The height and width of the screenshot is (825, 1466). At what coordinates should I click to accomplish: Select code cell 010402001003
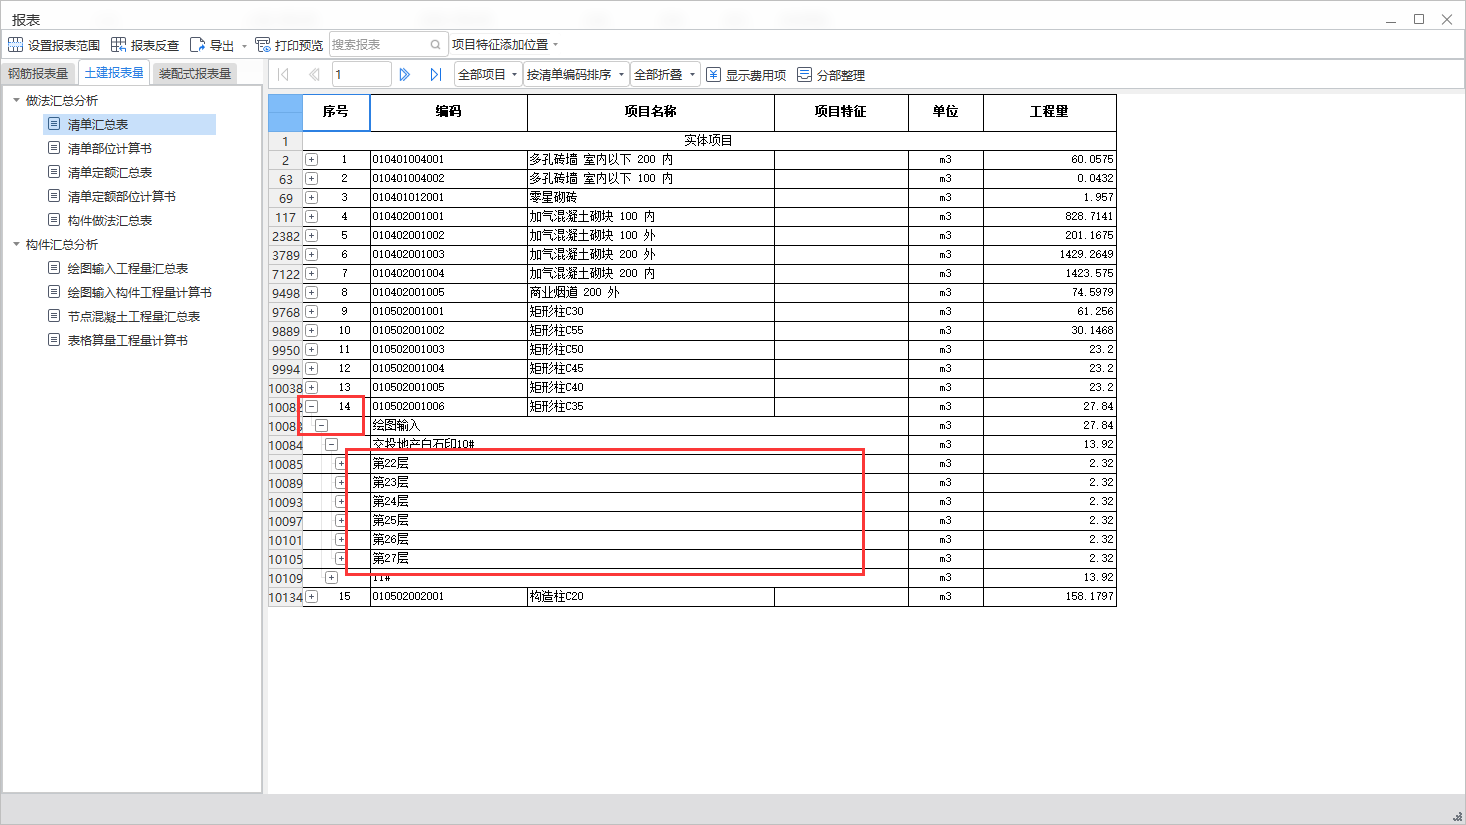point(449,255)
